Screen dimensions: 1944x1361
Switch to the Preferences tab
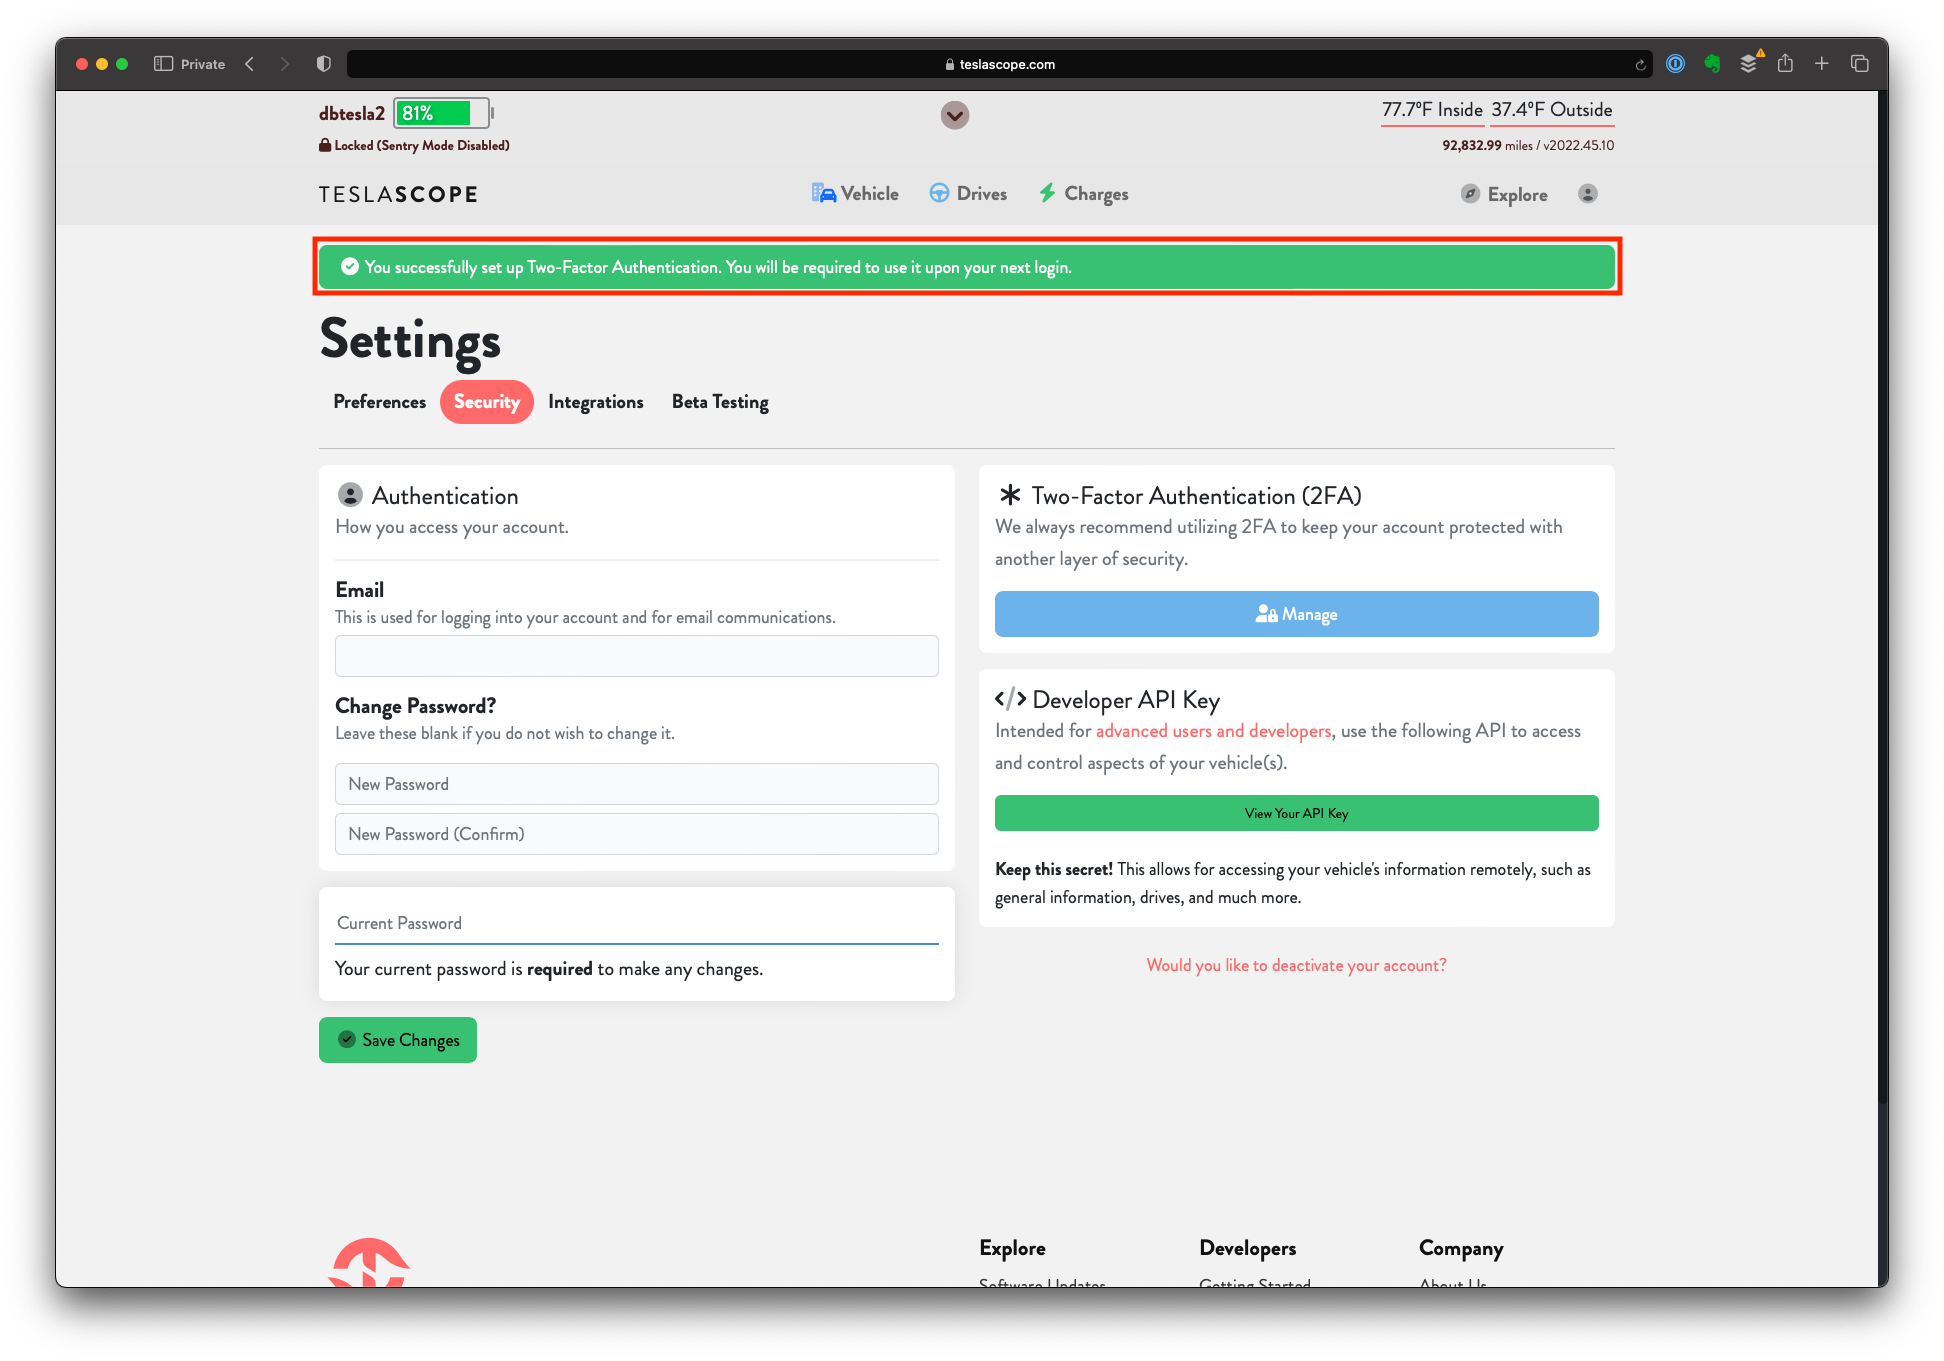379,402
